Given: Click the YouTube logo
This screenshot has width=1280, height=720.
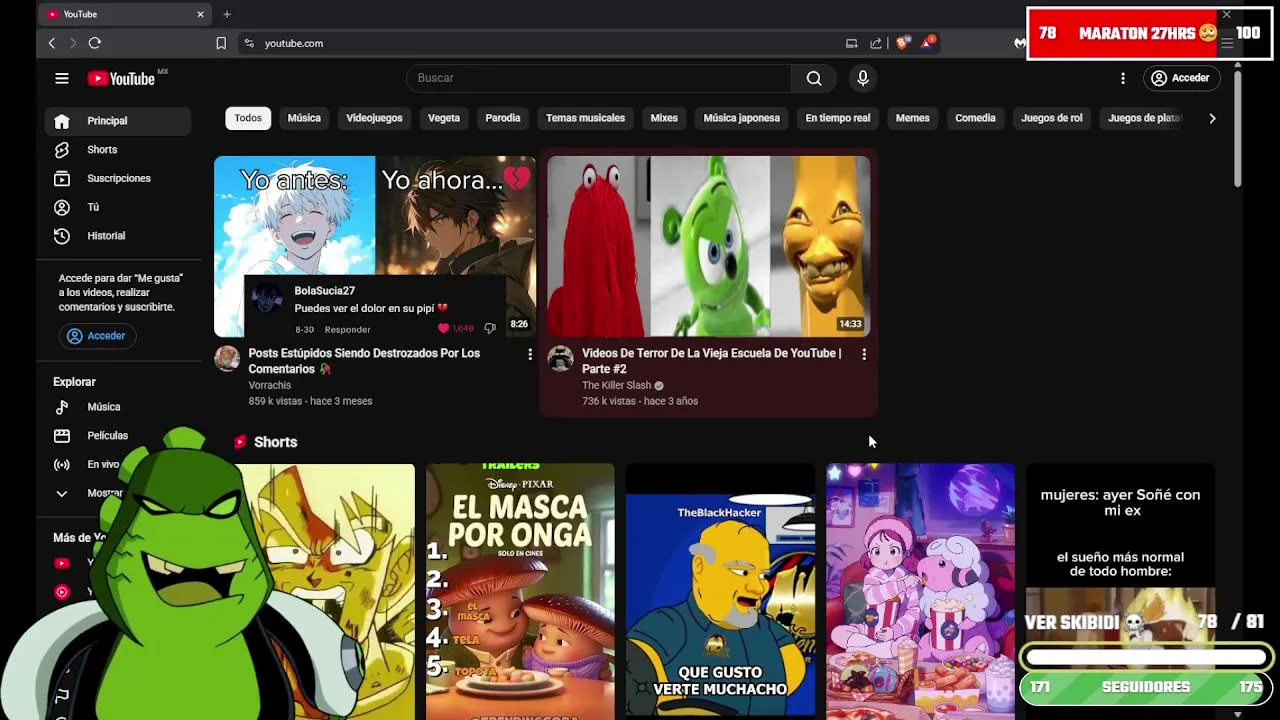Looking at the screenshot, I should coord(121,78).
